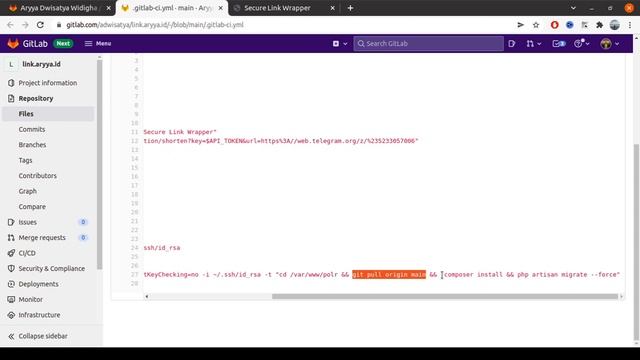
Task: Click the address bar URL
Action: click(x=155, y=25)
